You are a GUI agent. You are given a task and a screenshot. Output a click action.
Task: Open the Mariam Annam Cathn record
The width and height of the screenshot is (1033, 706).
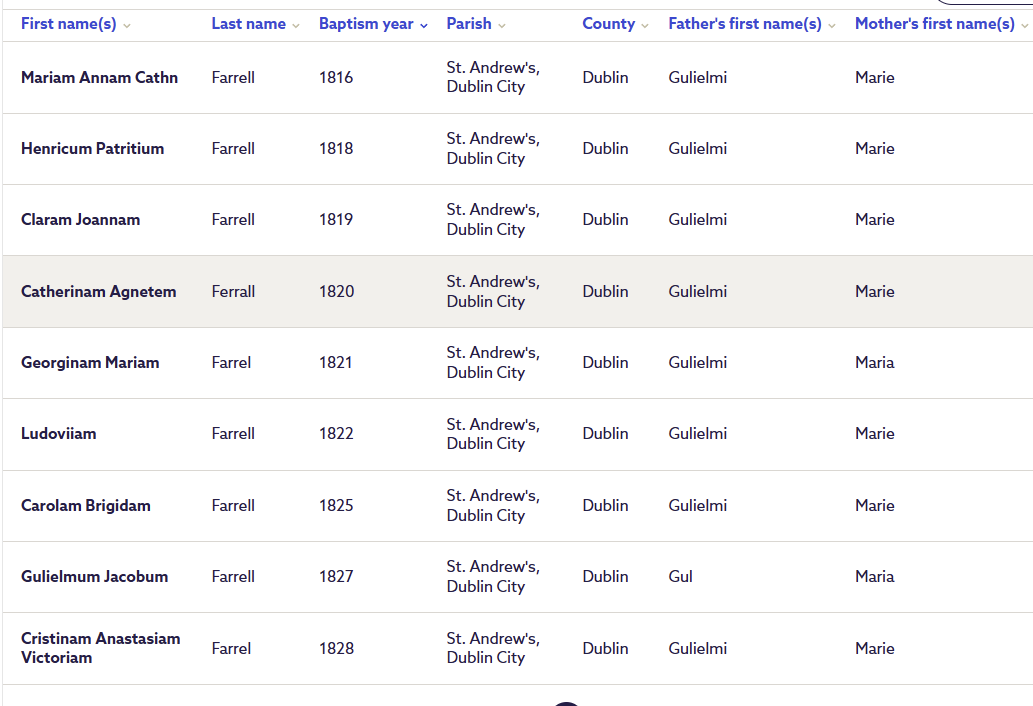[x=99, y=77]
